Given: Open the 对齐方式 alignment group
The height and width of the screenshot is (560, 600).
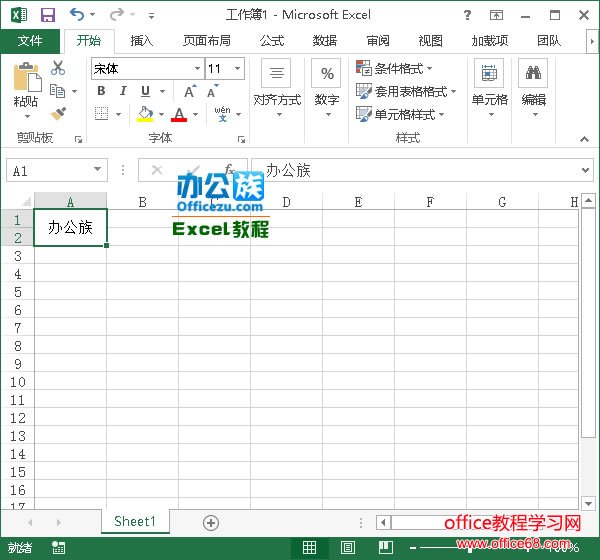Looking at the screenshot, I should tap(277, 88).
